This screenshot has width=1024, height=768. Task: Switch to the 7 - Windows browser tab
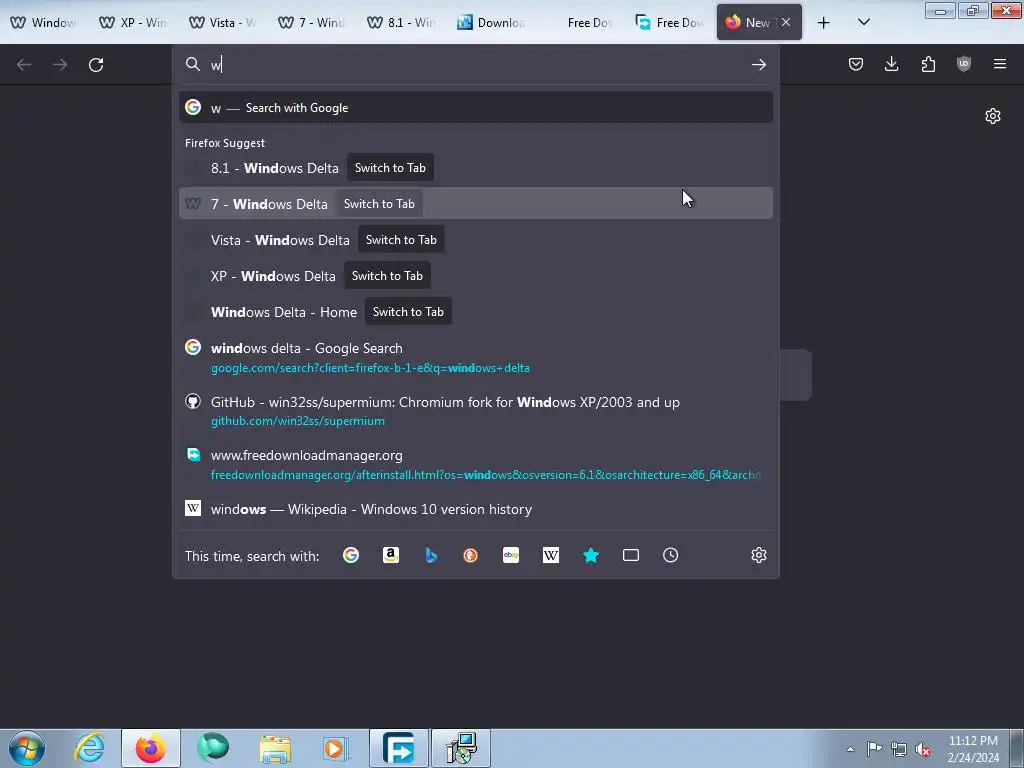312,22
